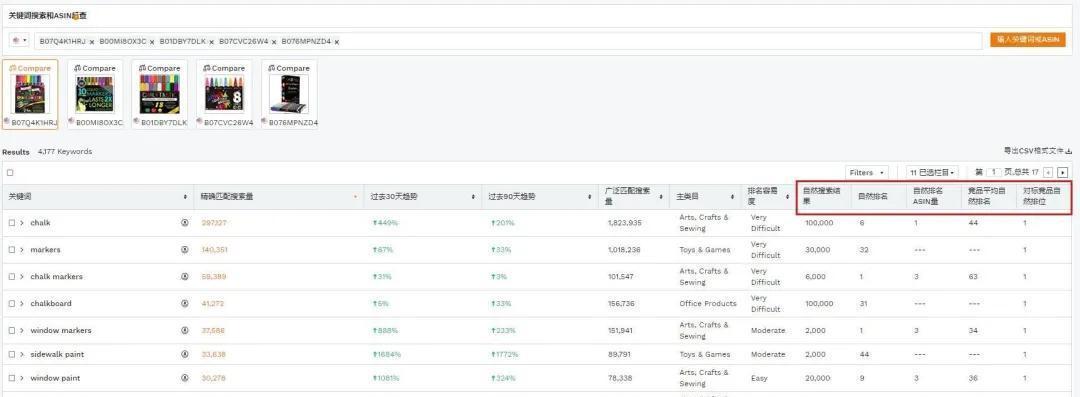Click Office Products category cell
This screenshot has width=1080, height=397.
coord(707,303)
